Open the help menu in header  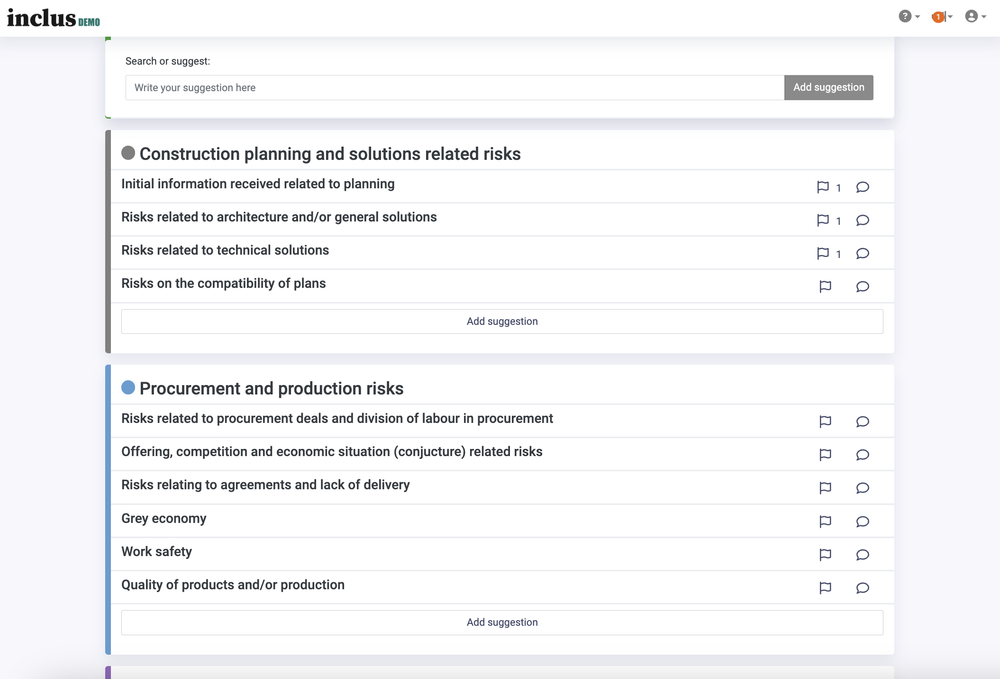click(x=909, y=17)
